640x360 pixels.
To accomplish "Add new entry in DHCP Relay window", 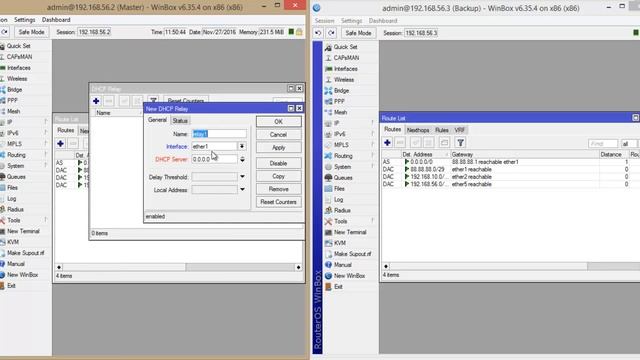I will pyautogui.click(x=96, y=101).
